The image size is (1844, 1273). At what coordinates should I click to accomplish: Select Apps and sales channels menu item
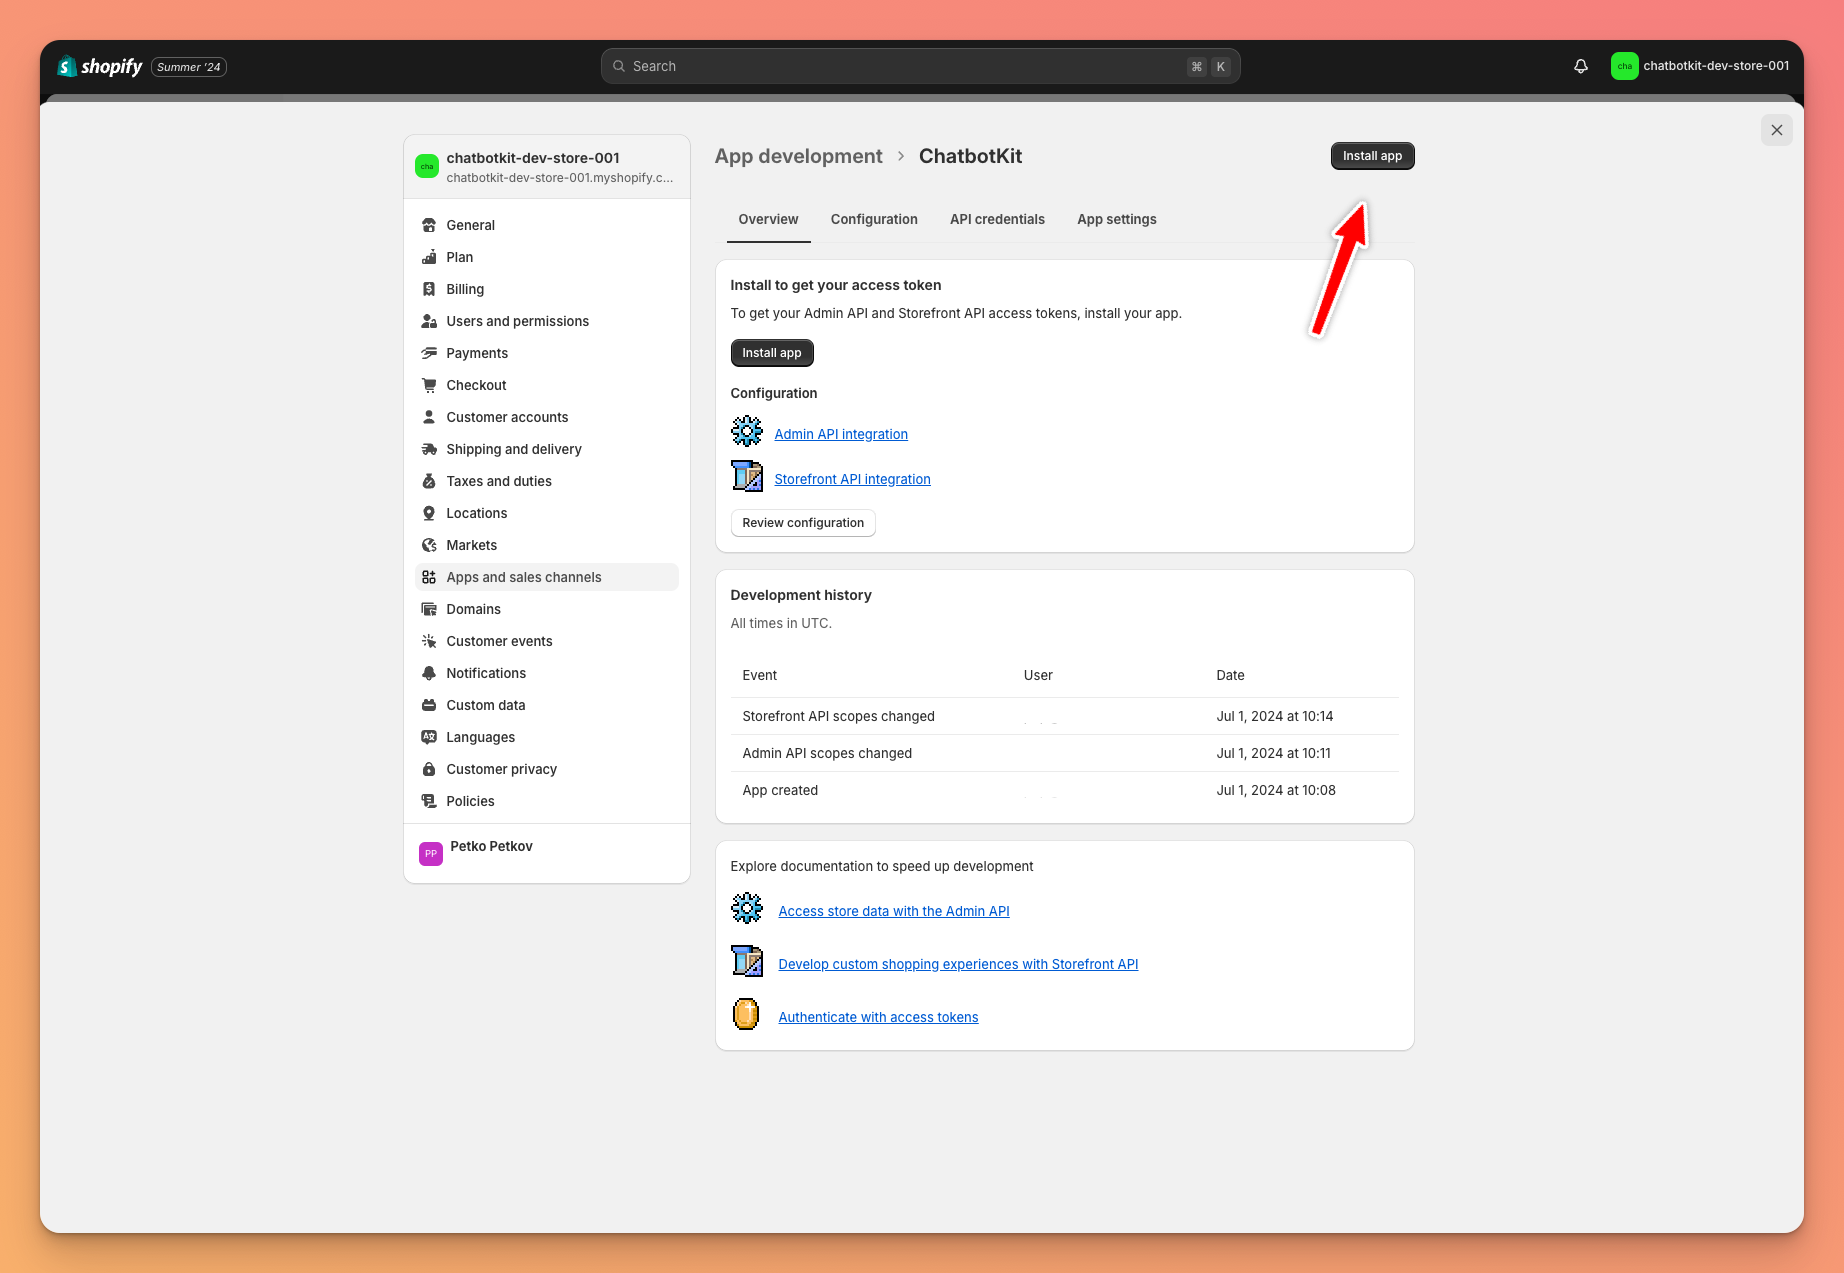tap(547, 577)
